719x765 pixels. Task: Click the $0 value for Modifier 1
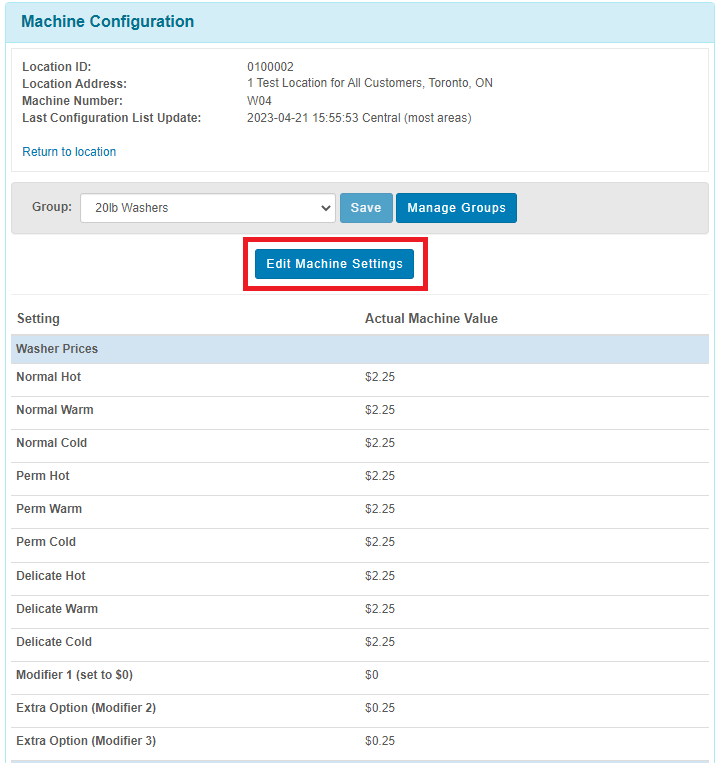[371, 675]
